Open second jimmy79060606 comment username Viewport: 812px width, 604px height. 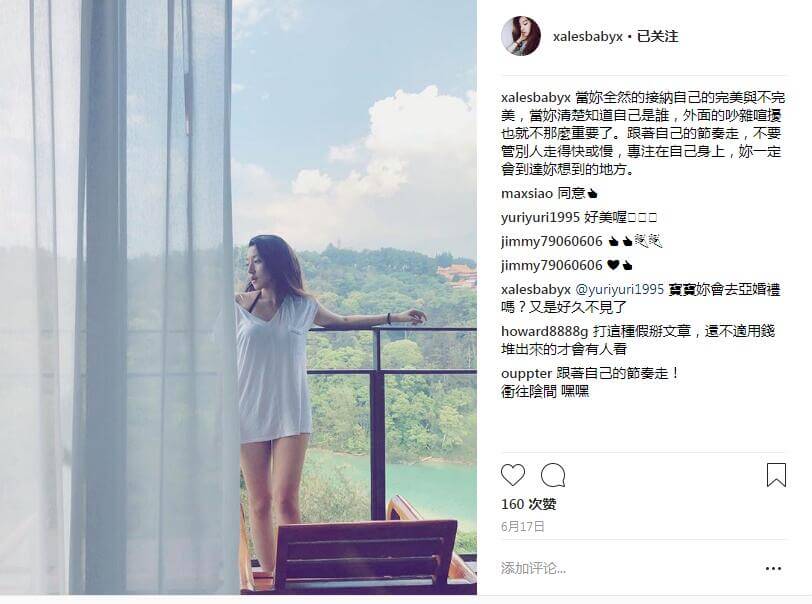[552, 265]
